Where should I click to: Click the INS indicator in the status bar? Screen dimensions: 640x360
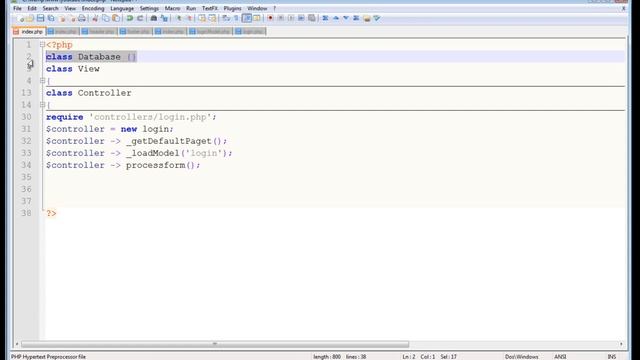tap(611, 357)
